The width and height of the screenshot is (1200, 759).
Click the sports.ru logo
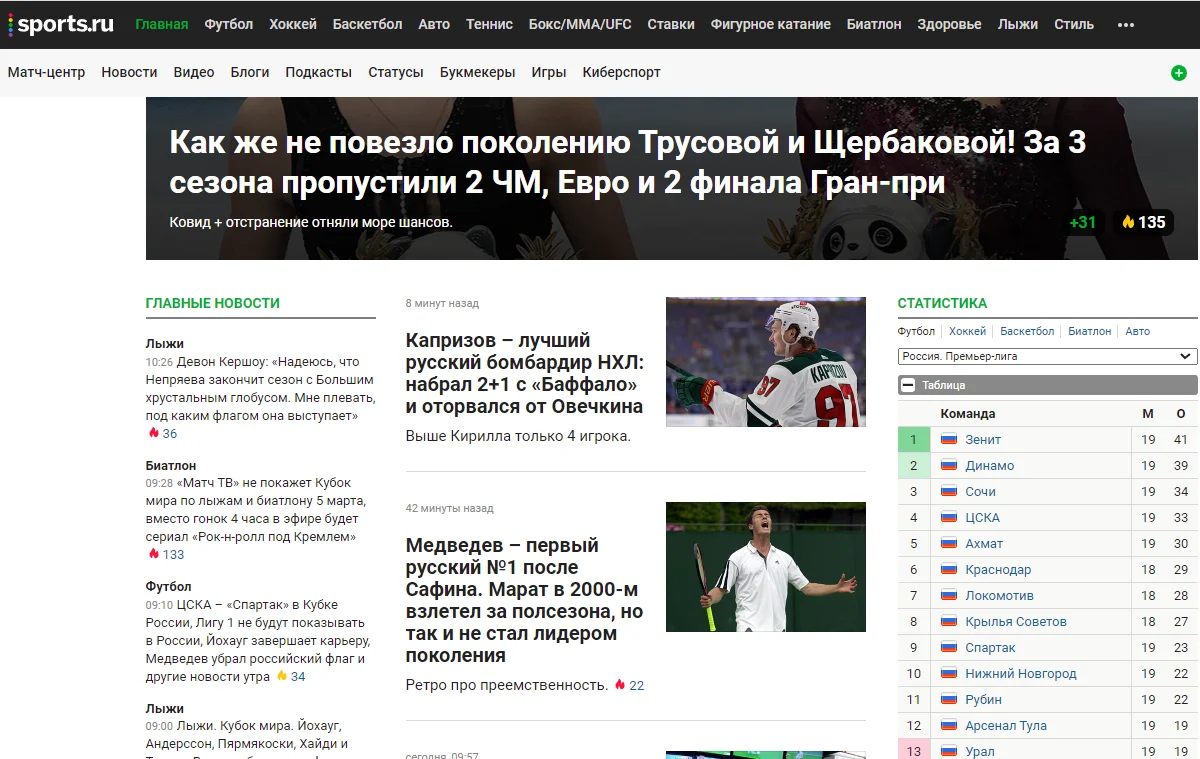click(x=61, y=24)
